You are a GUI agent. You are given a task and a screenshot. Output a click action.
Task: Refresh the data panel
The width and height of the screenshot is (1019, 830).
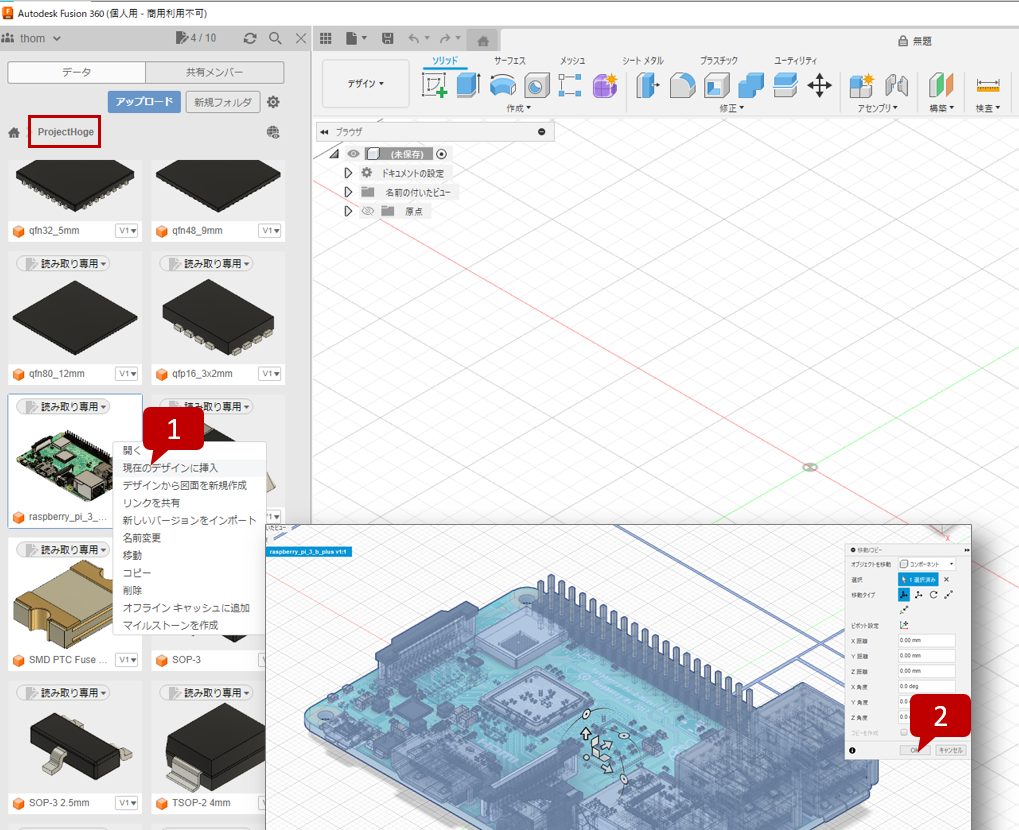(250, 38)
